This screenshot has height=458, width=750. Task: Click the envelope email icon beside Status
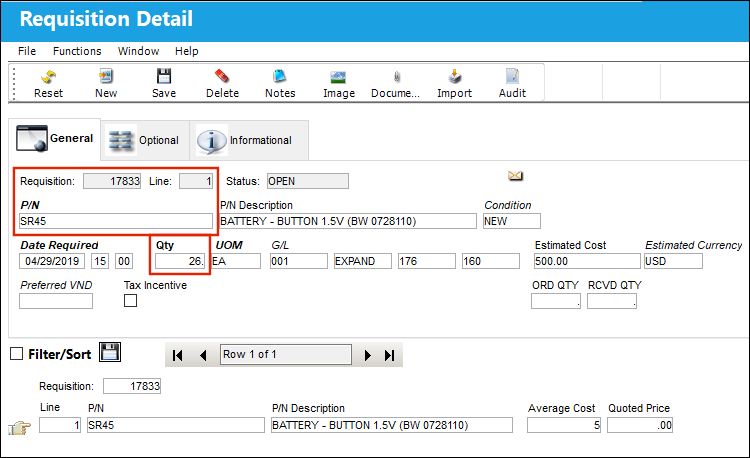[x=515, y=176]
